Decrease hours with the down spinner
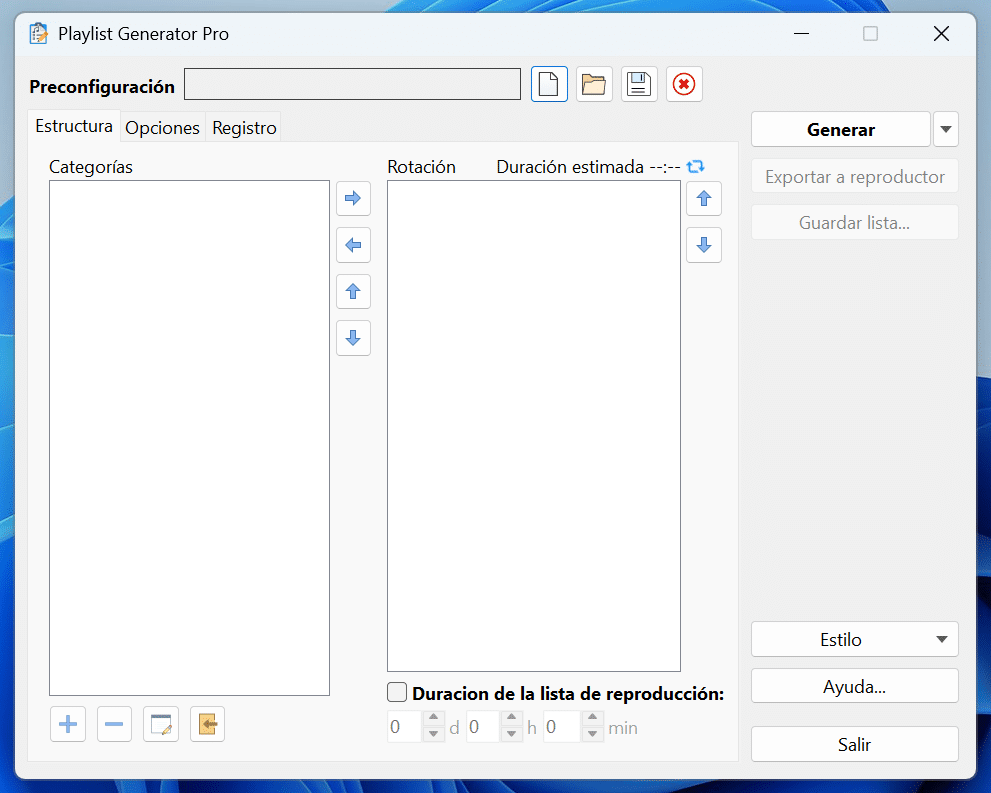 (x=512, y=734)
